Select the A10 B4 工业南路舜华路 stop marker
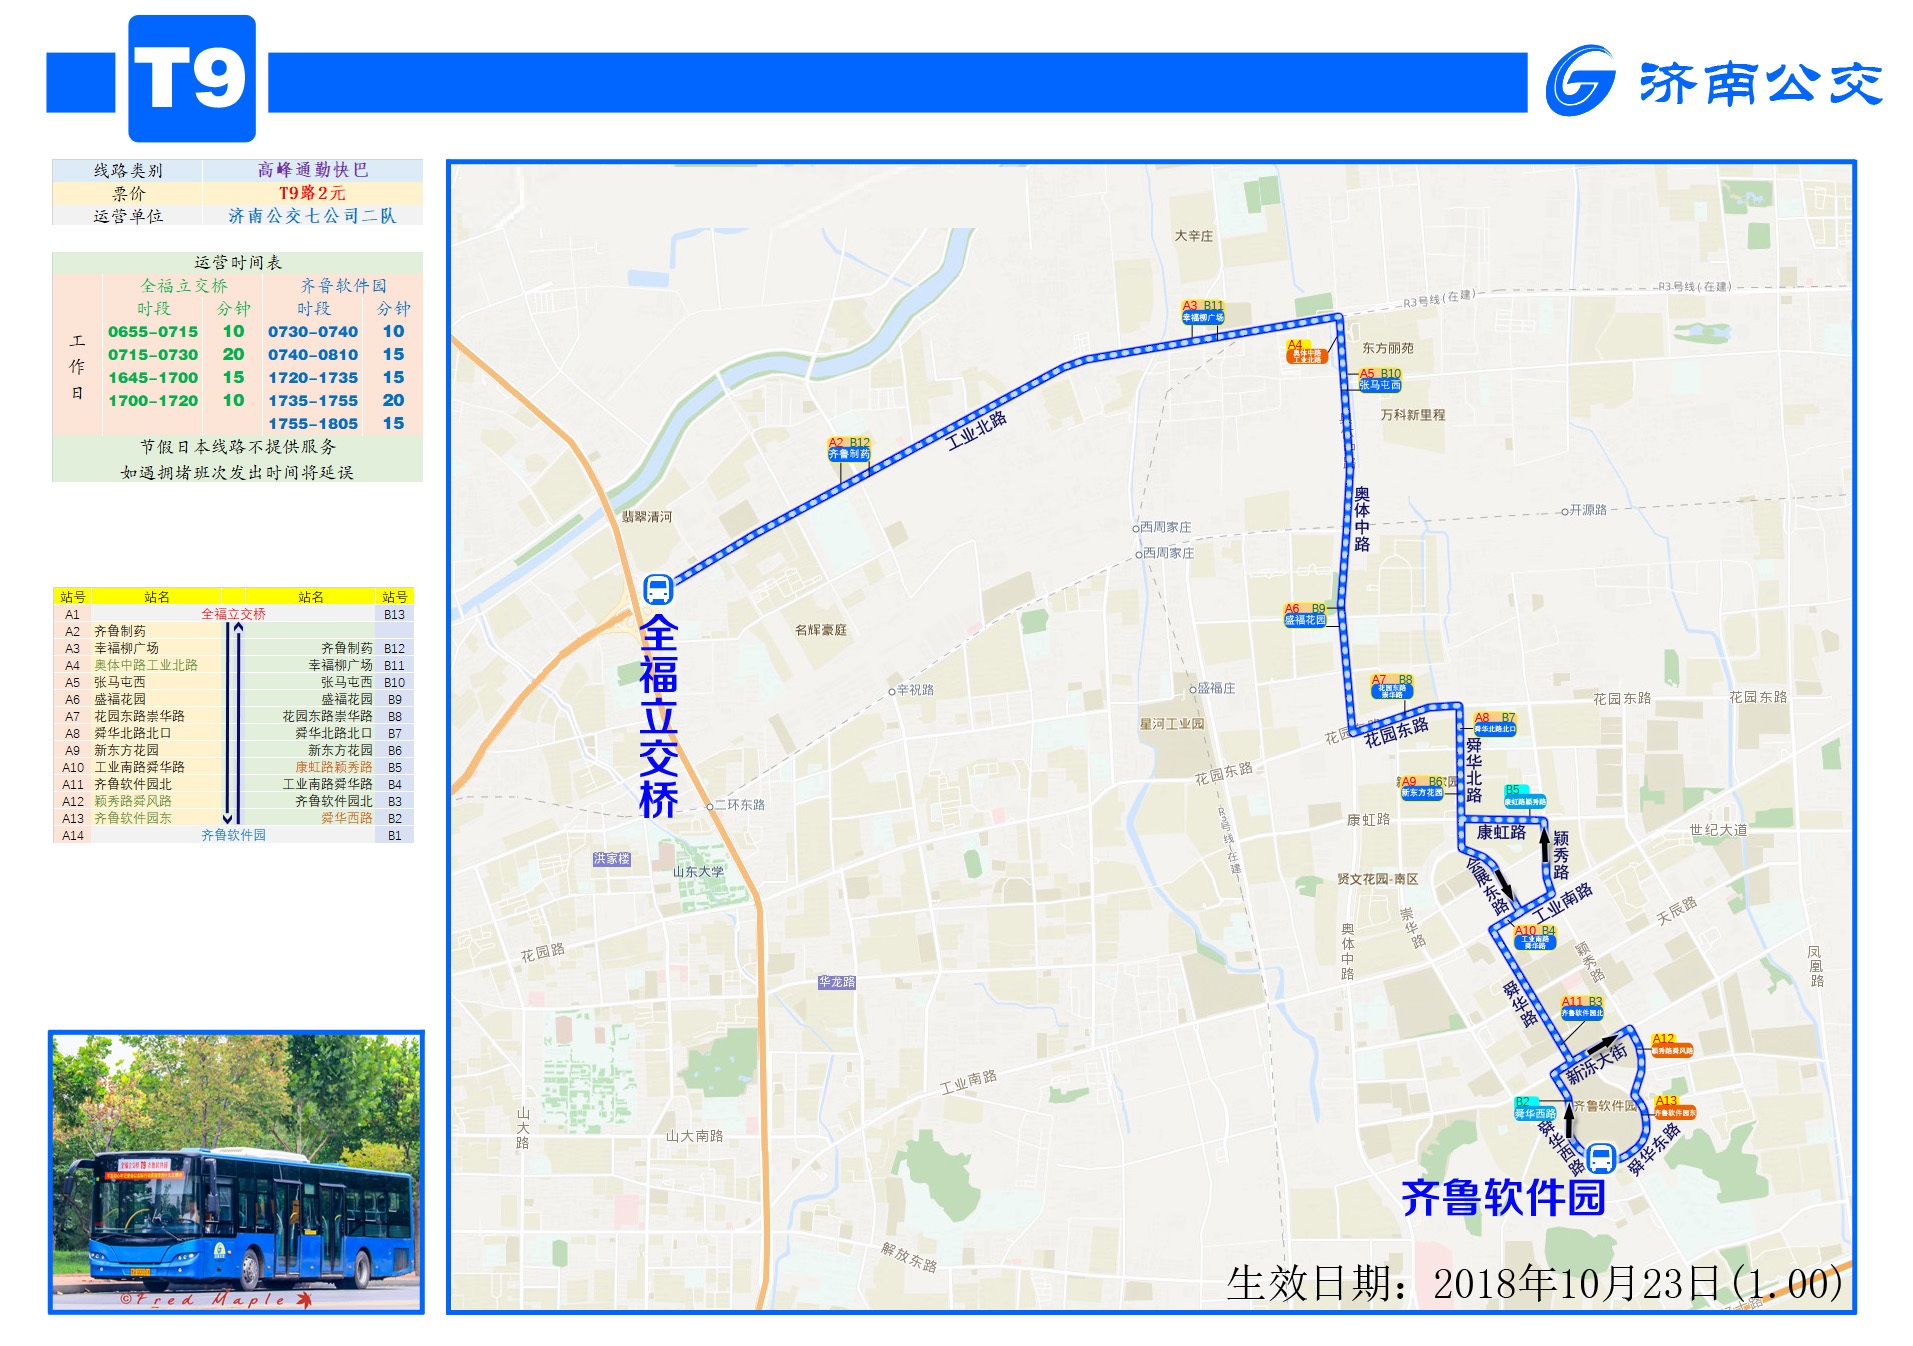The image size is (1913, 1346). [x=1534, y=937]
